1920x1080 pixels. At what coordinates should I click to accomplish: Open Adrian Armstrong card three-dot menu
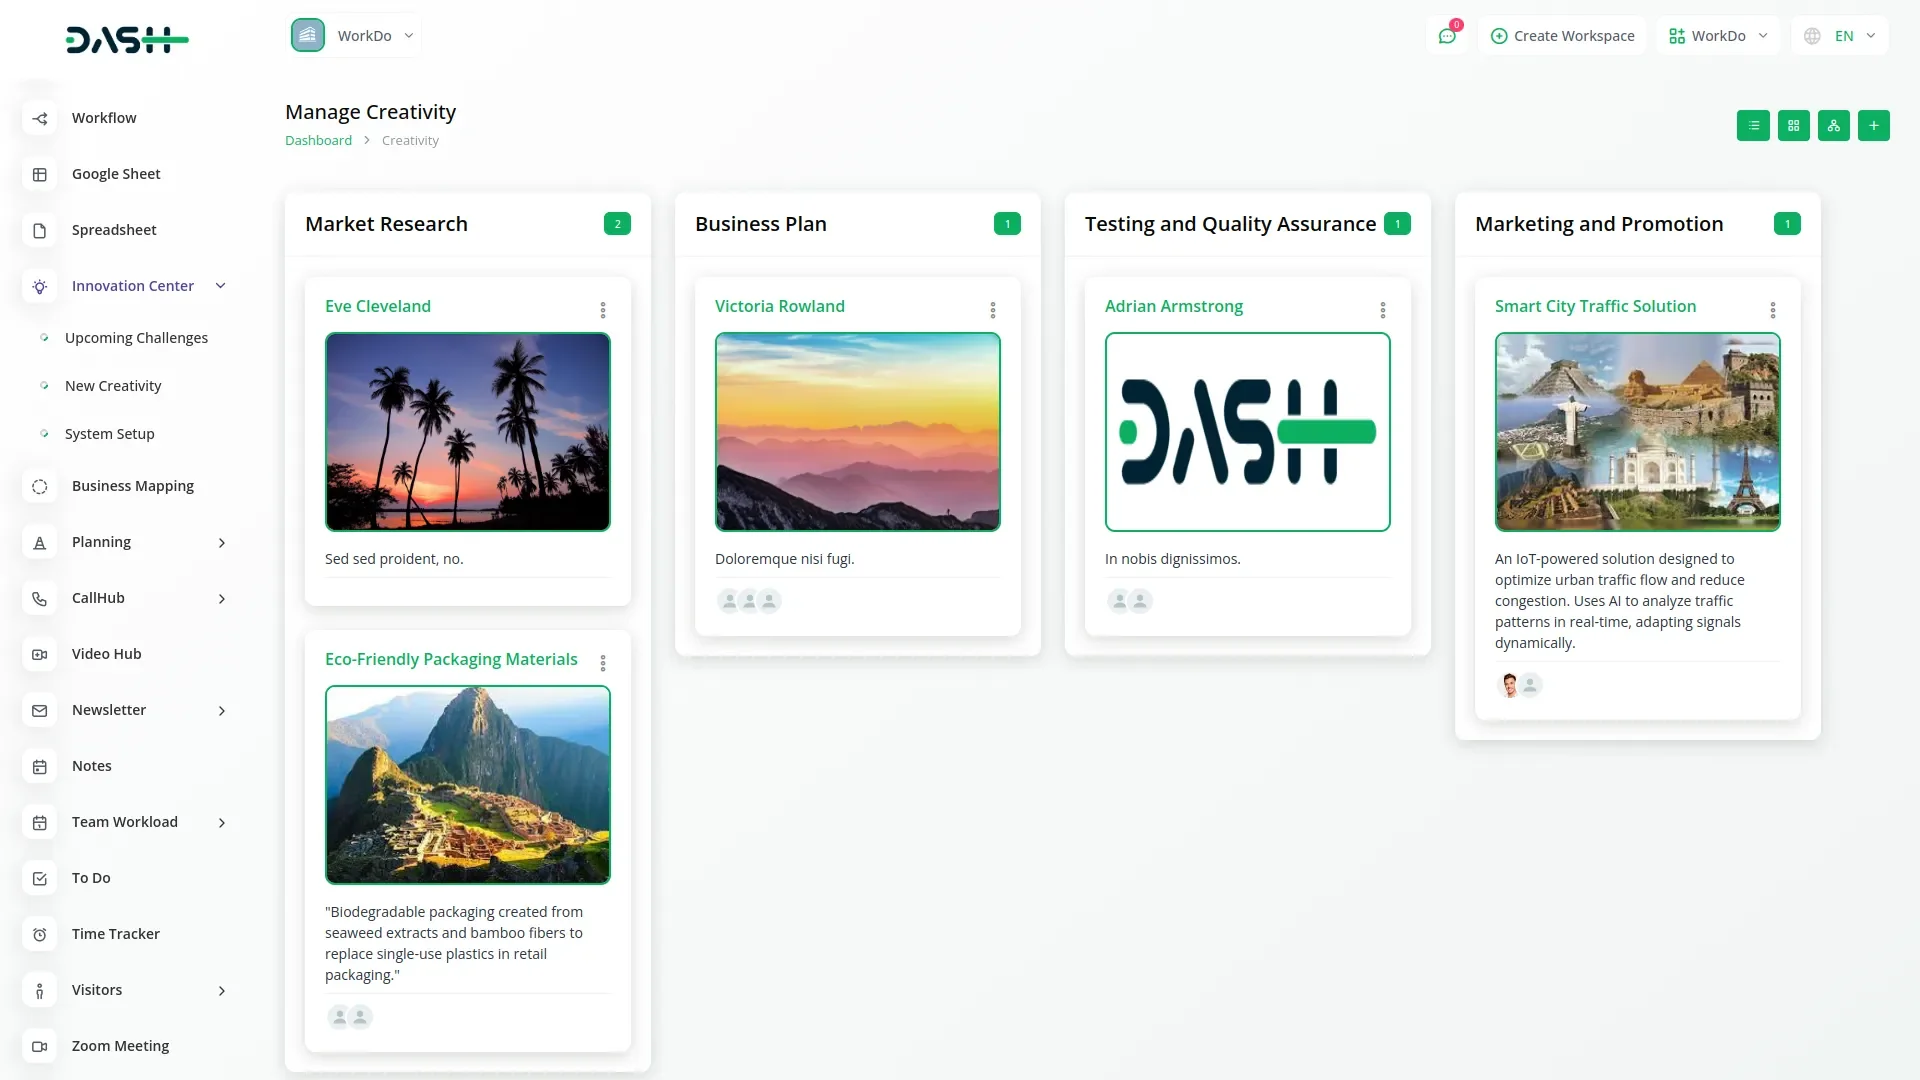[1383, 310]
